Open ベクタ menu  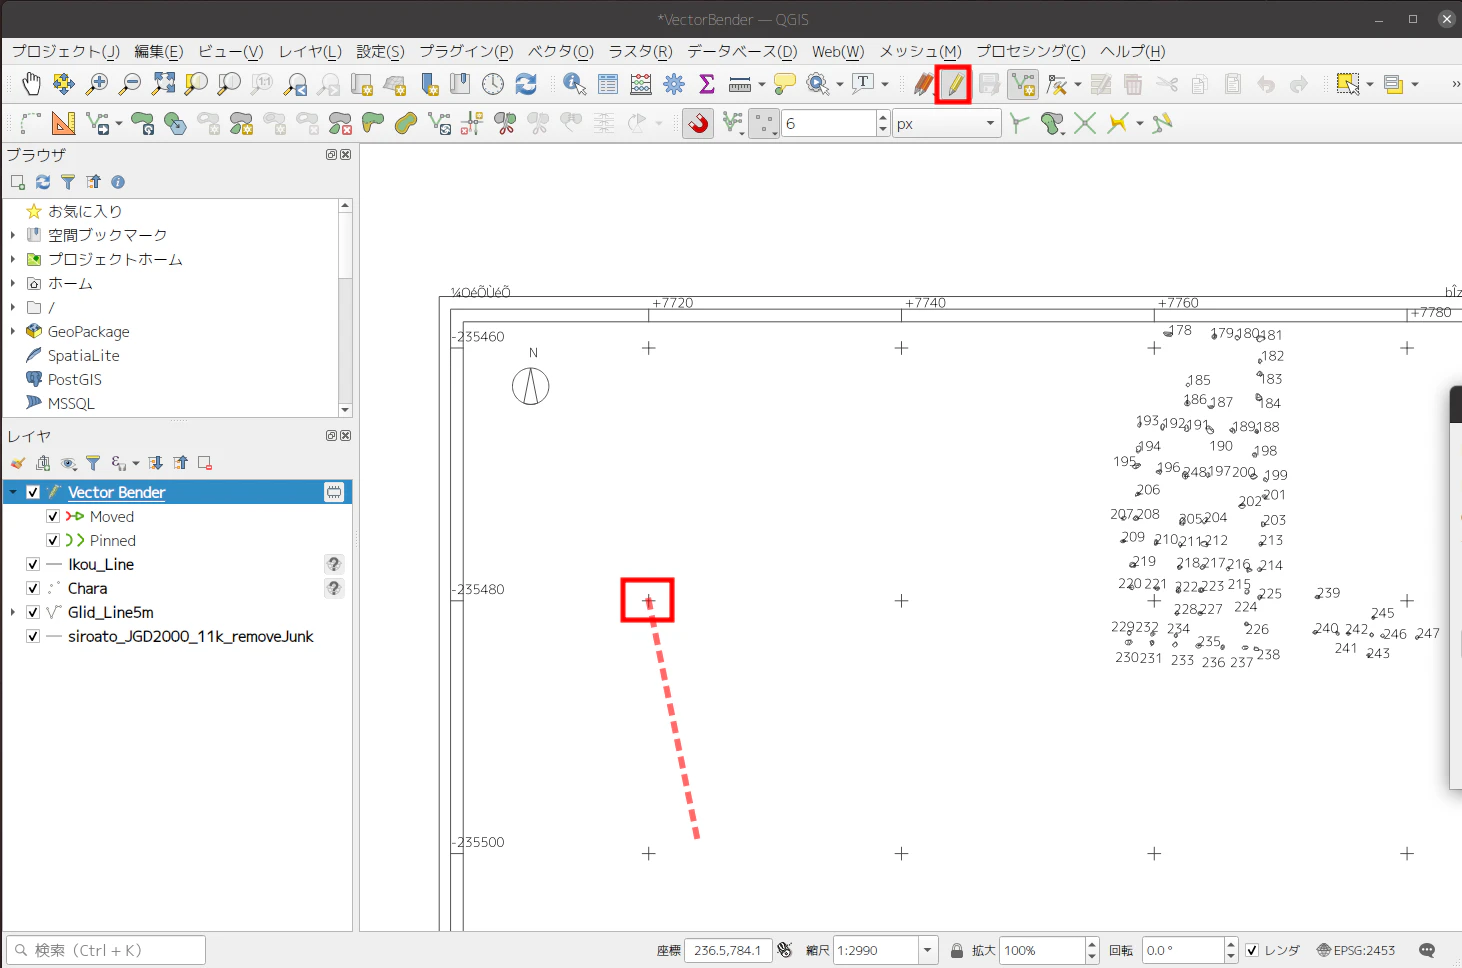(561, 51)
